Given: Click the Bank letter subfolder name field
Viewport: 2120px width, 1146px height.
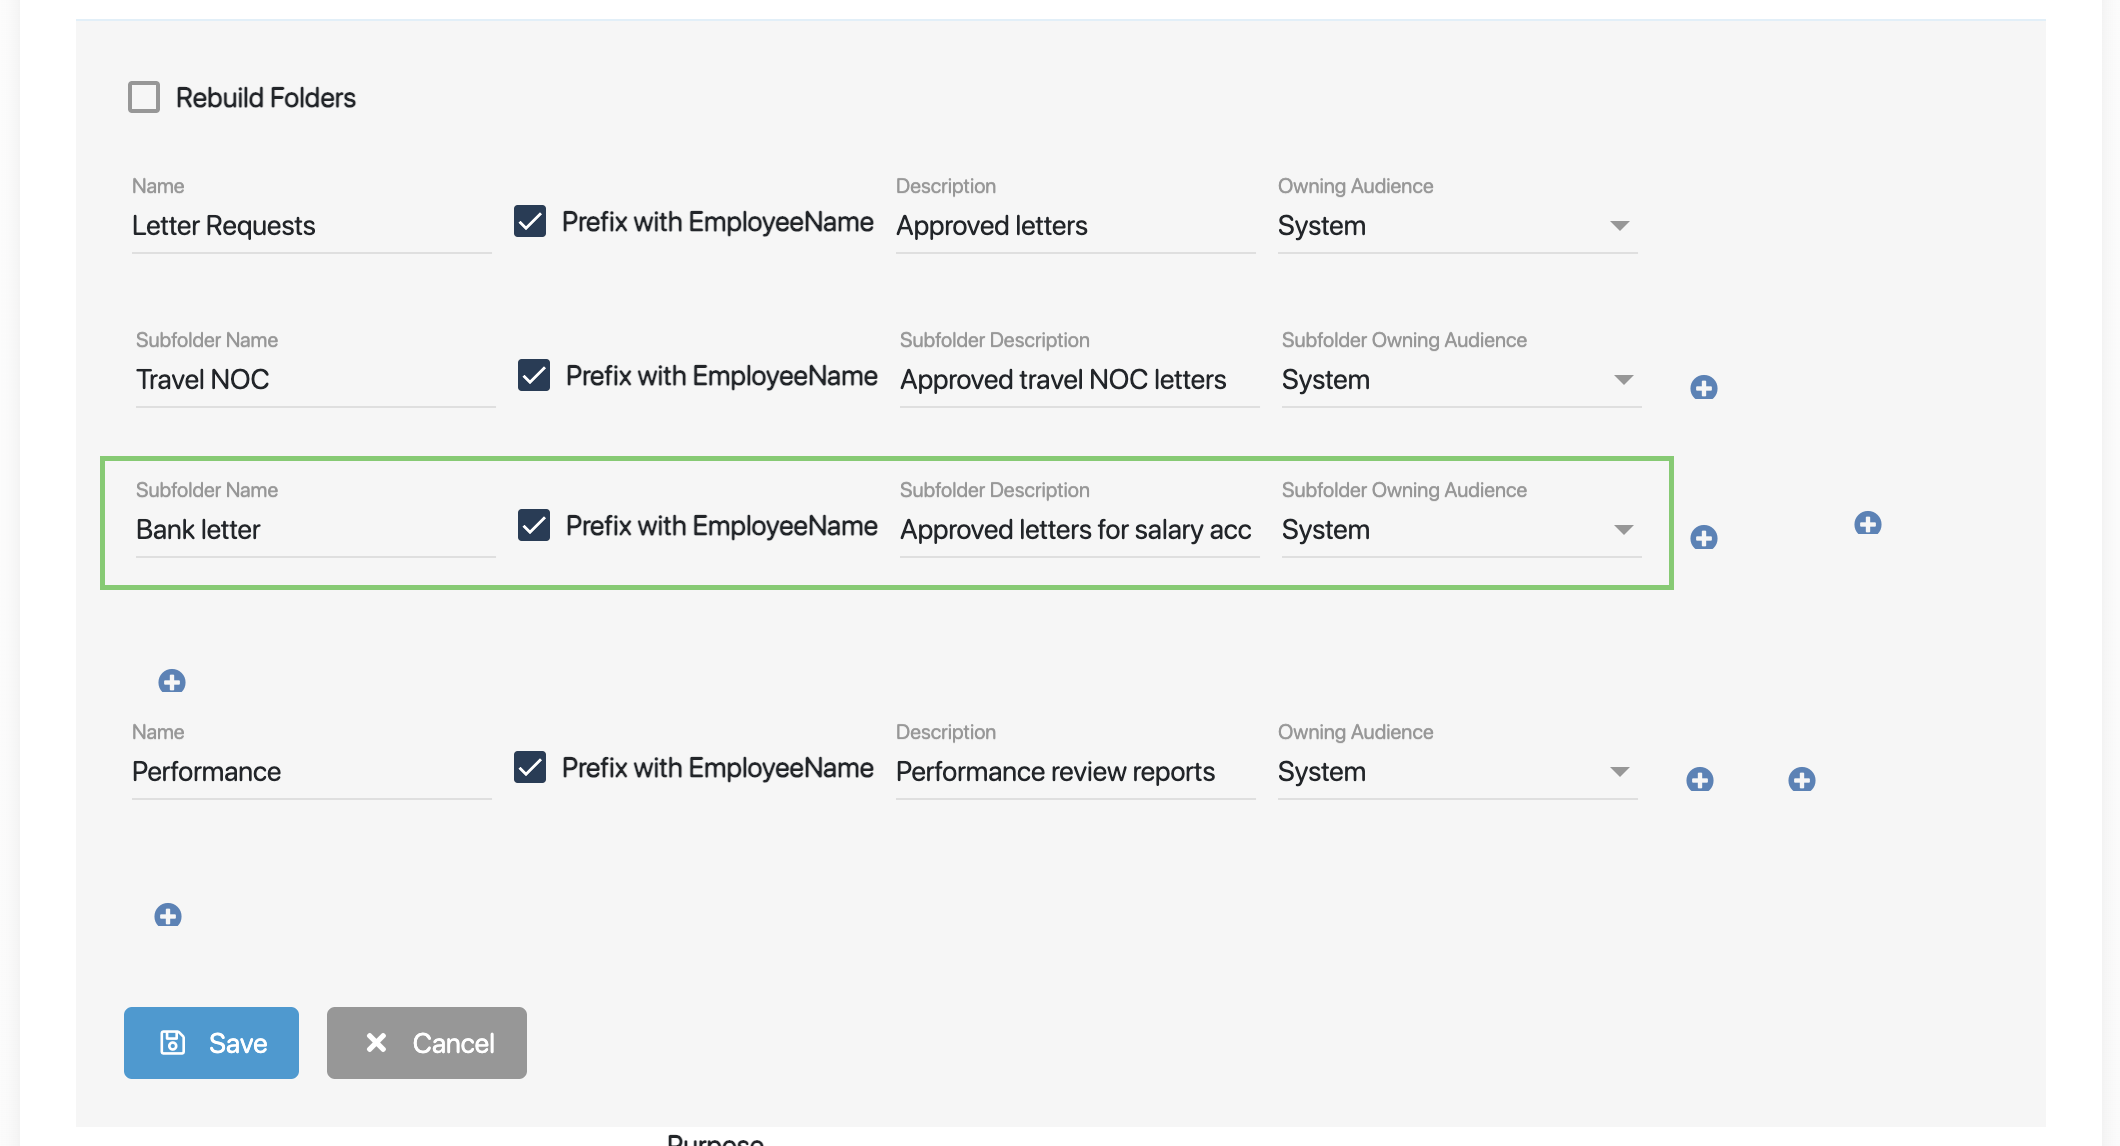Looking at the screenshot, I should coord(315,530).
